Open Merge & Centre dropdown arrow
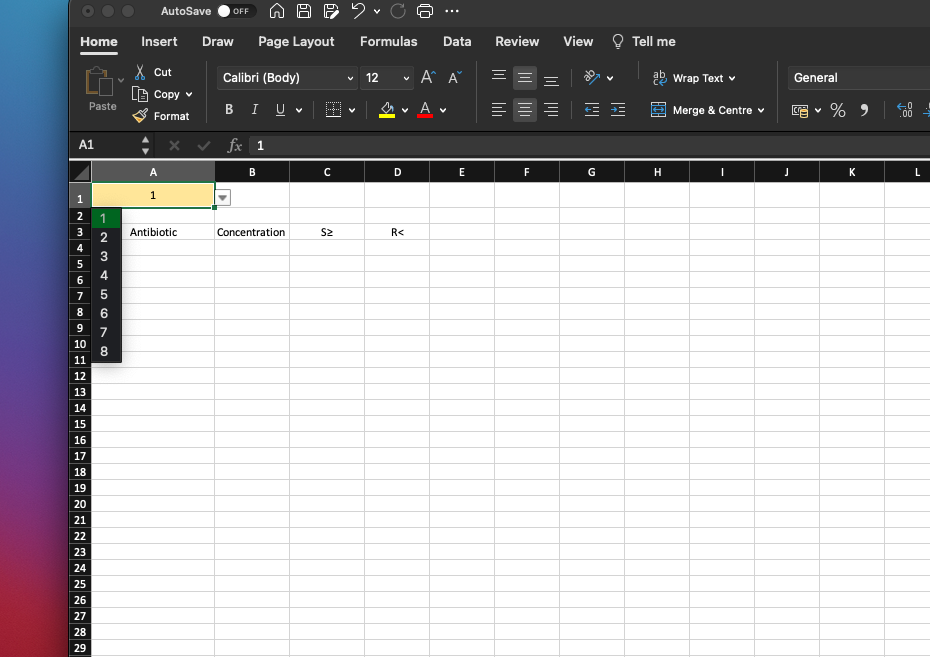Image resolution: width=930 pixels, height=657 pixels. (x=761, y=110)
